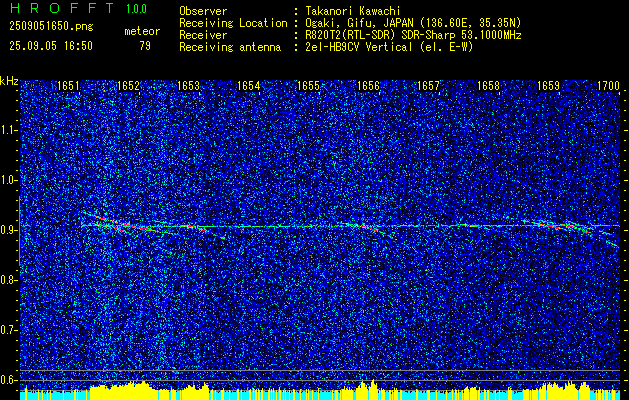The image size is (629, 400).
Task: Click the Observer label
Action: [x=203, y=11]
